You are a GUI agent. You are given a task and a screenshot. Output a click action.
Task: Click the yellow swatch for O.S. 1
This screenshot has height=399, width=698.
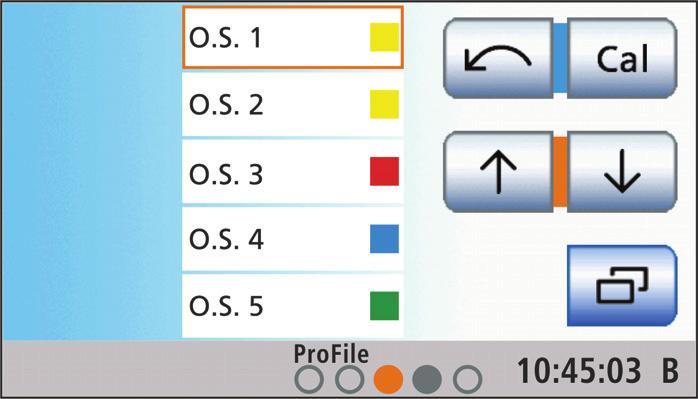(384, 37)
